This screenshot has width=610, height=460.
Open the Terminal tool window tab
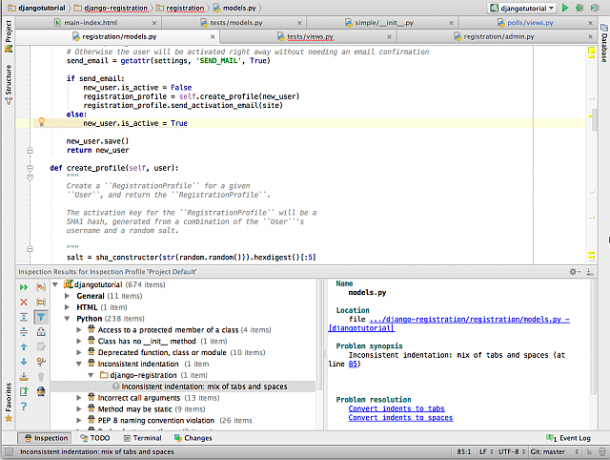coord(142,438)
